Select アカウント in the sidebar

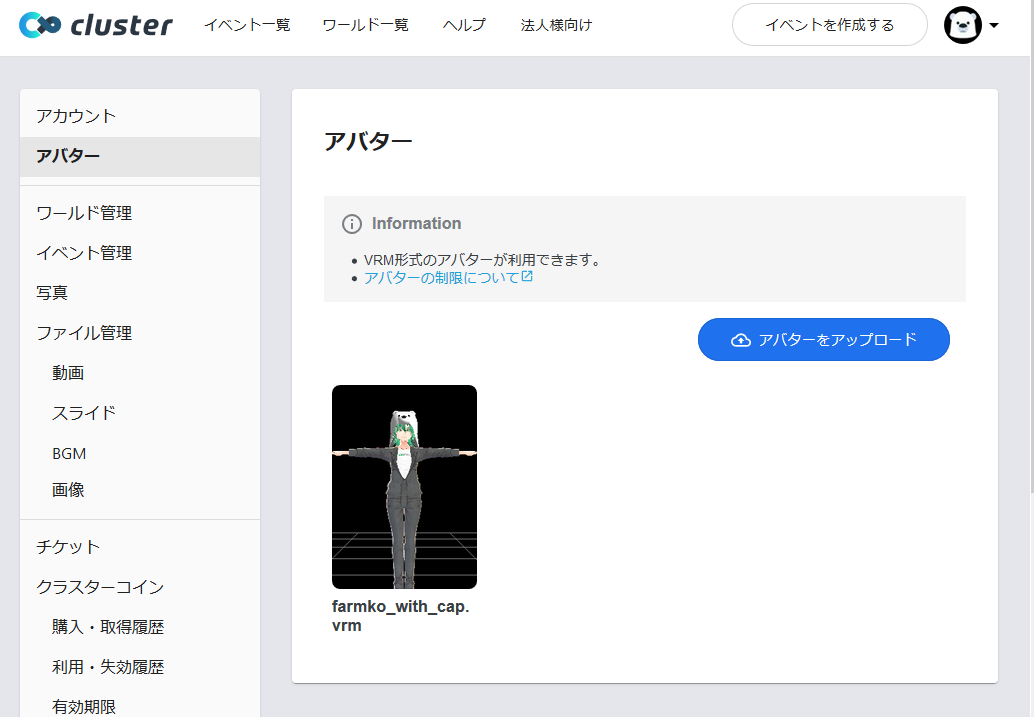point(140,116)
